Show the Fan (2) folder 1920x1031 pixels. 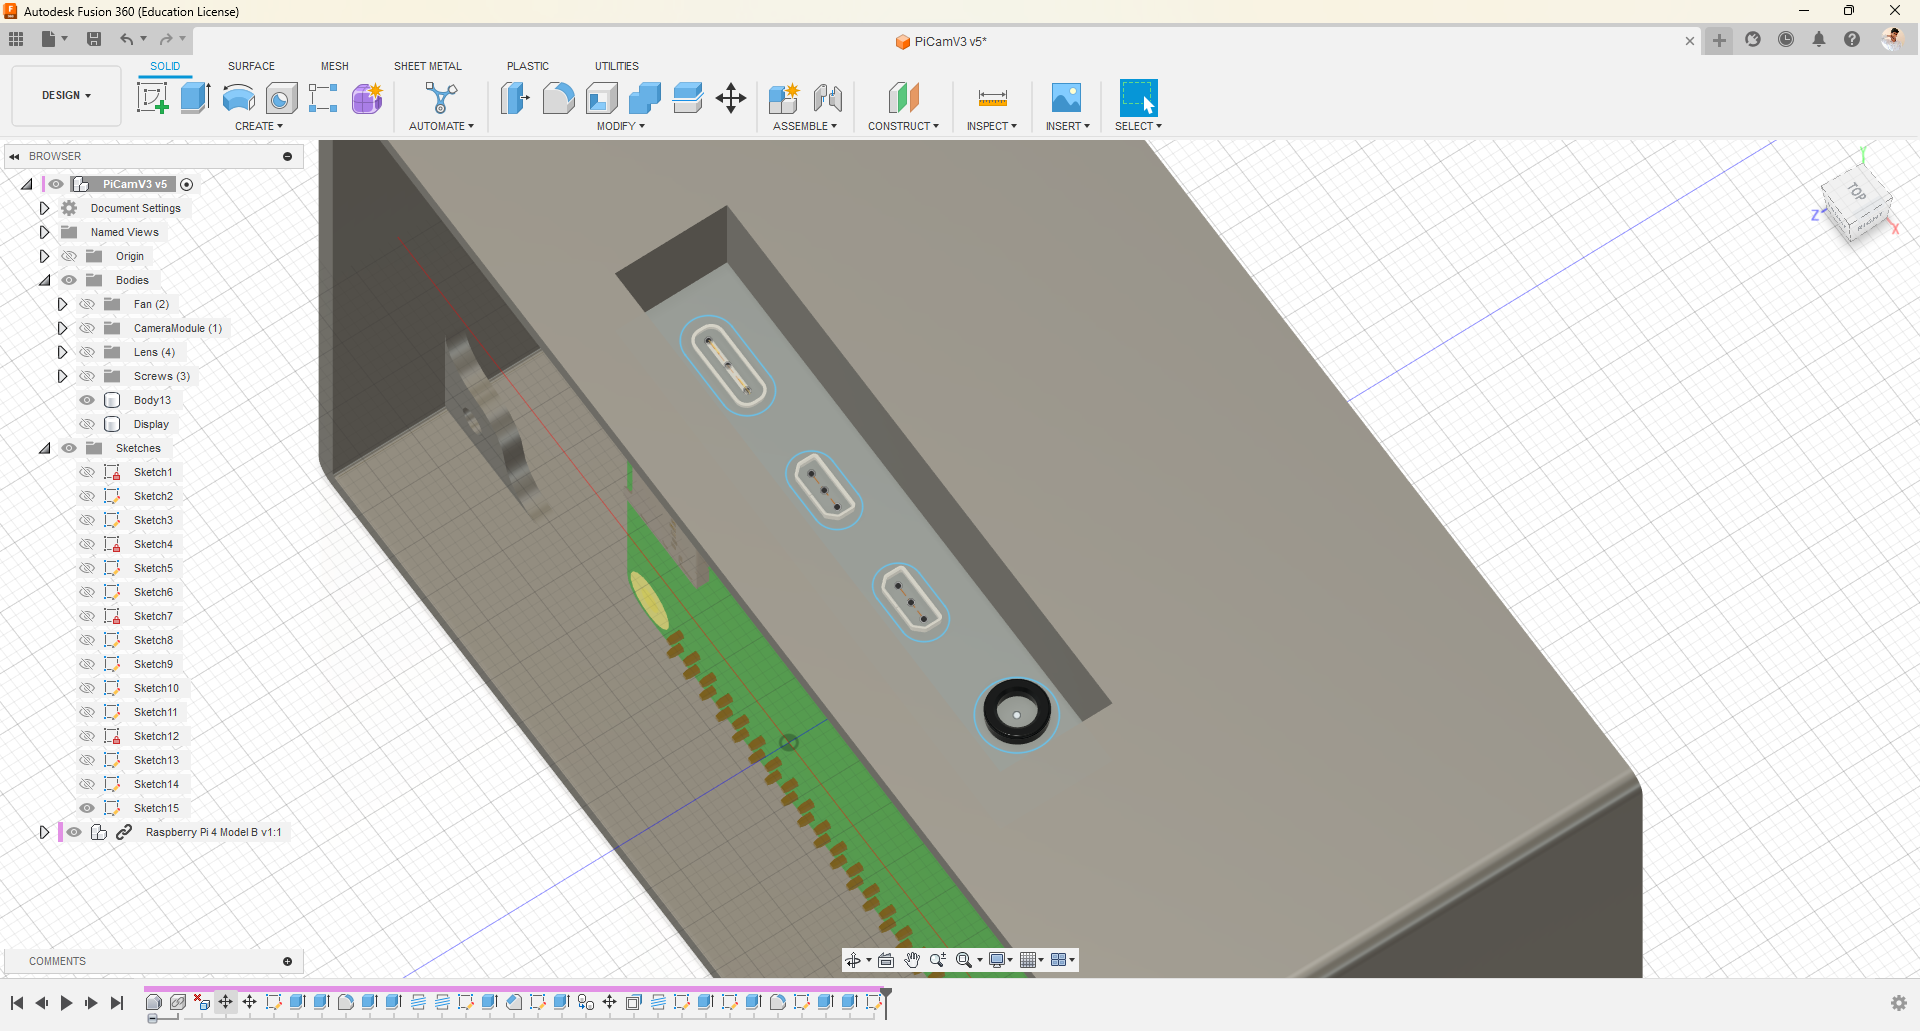[x=87, y=304]
